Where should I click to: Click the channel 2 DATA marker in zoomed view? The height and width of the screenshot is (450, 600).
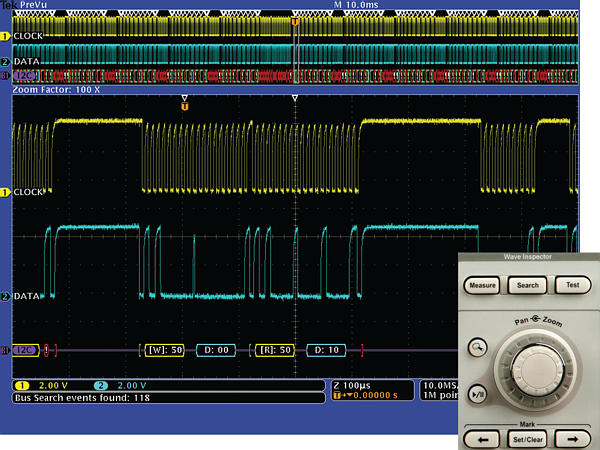point(5,296)
